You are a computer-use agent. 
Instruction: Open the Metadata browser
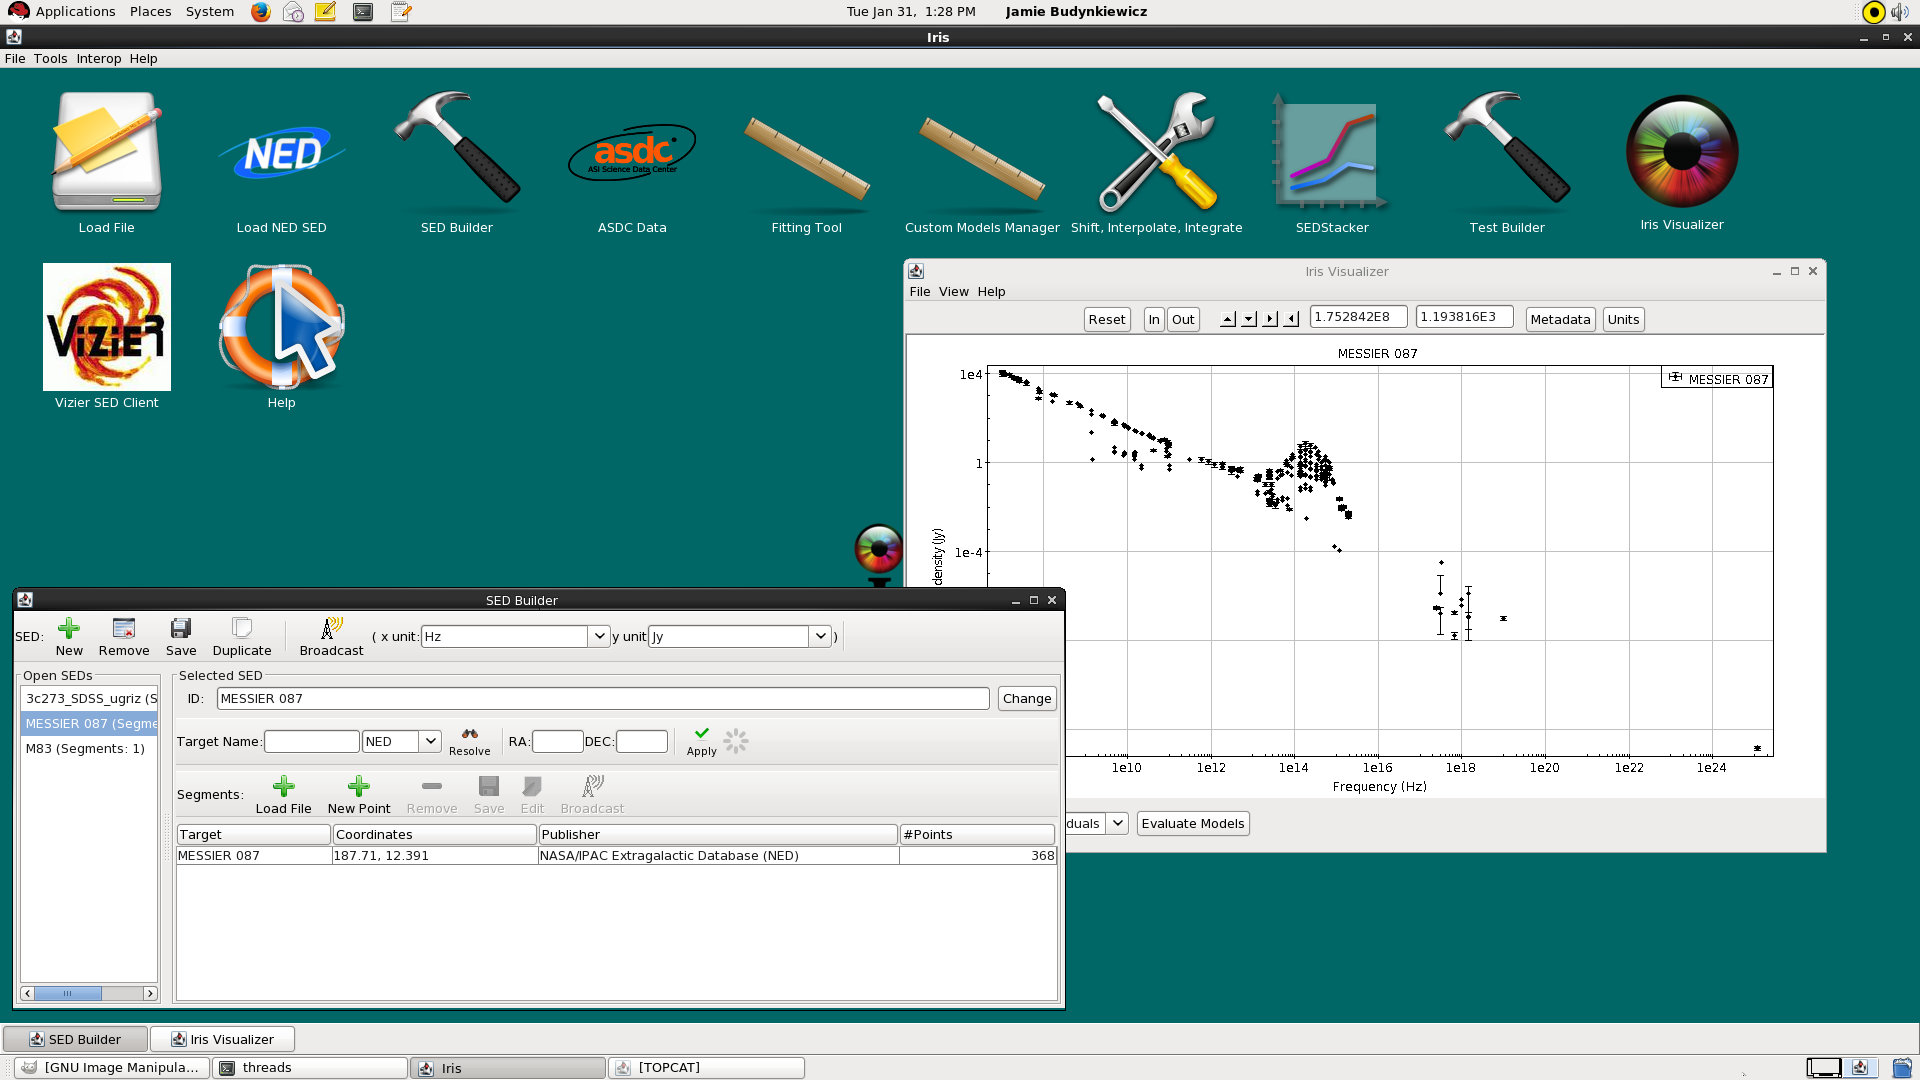click(1560, 319)
